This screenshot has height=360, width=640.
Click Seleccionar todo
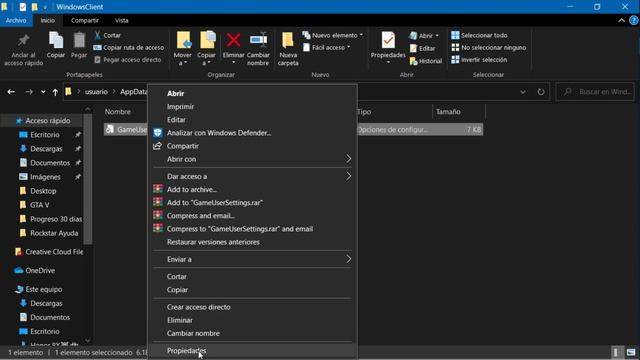pyautogui.click(x=479, y=35)
